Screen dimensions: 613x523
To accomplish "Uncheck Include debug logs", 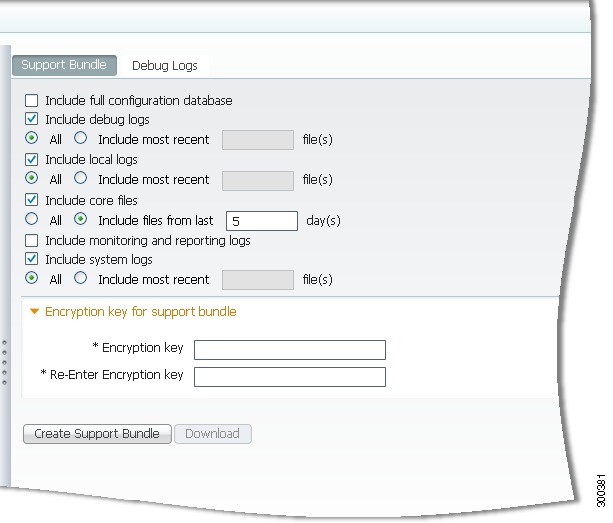I will pos(31,119).
